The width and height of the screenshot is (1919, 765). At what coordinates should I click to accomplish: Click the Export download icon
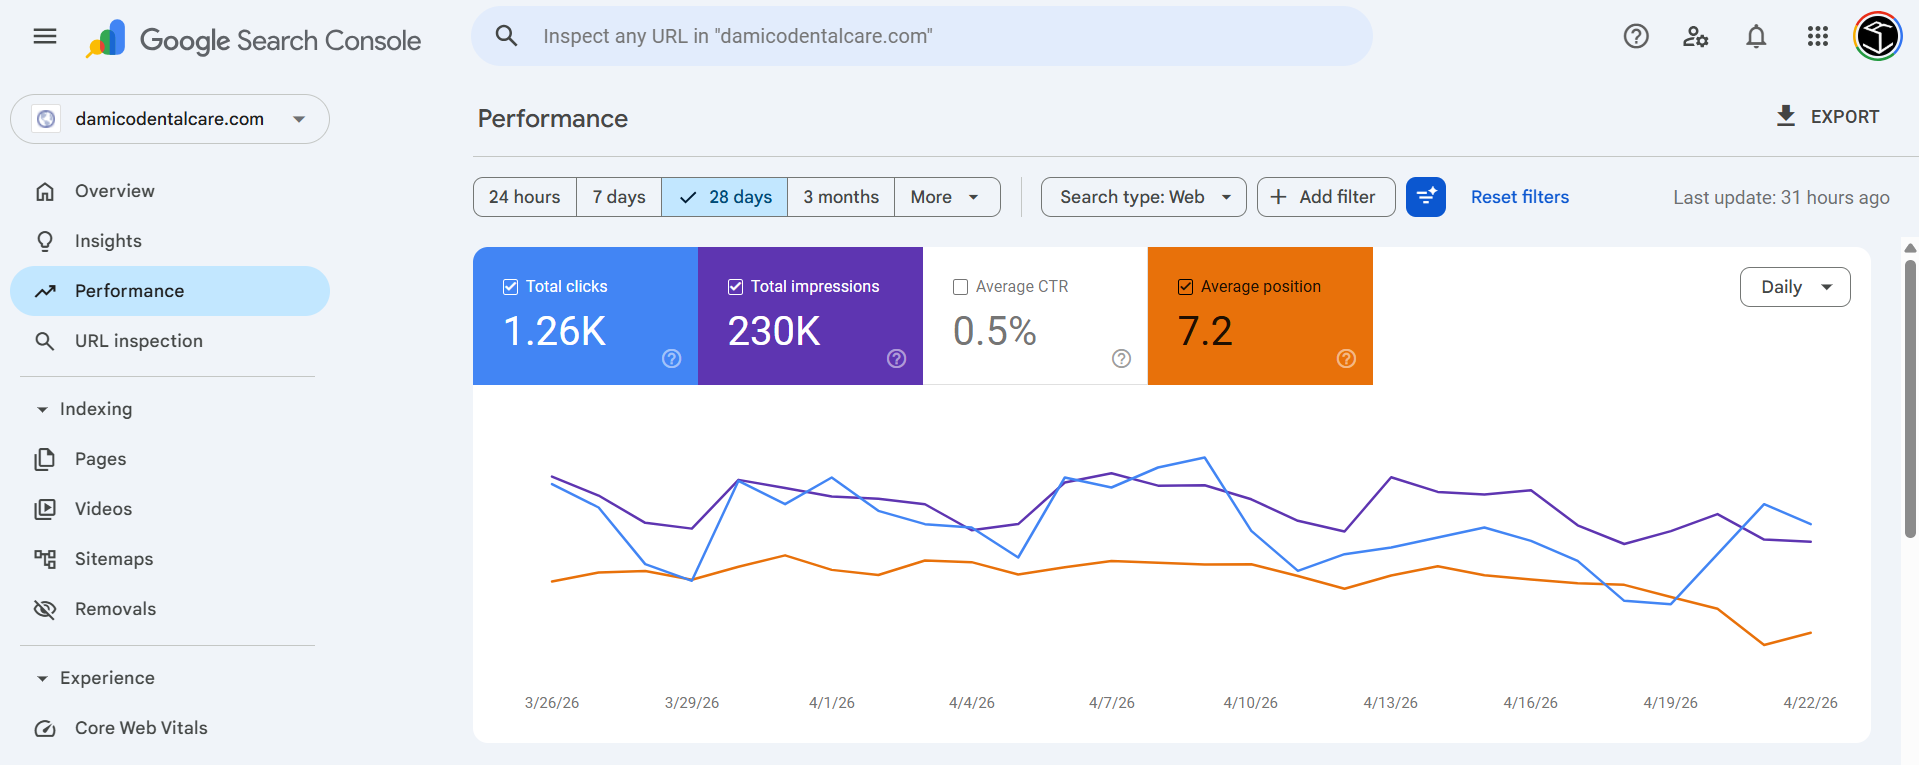(x=1786, y=116)
